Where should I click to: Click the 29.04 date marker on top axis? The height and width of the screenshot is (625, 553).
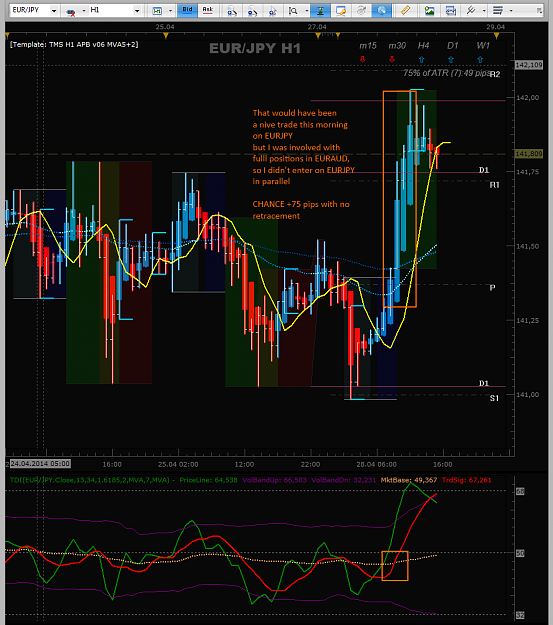point(495,27)
